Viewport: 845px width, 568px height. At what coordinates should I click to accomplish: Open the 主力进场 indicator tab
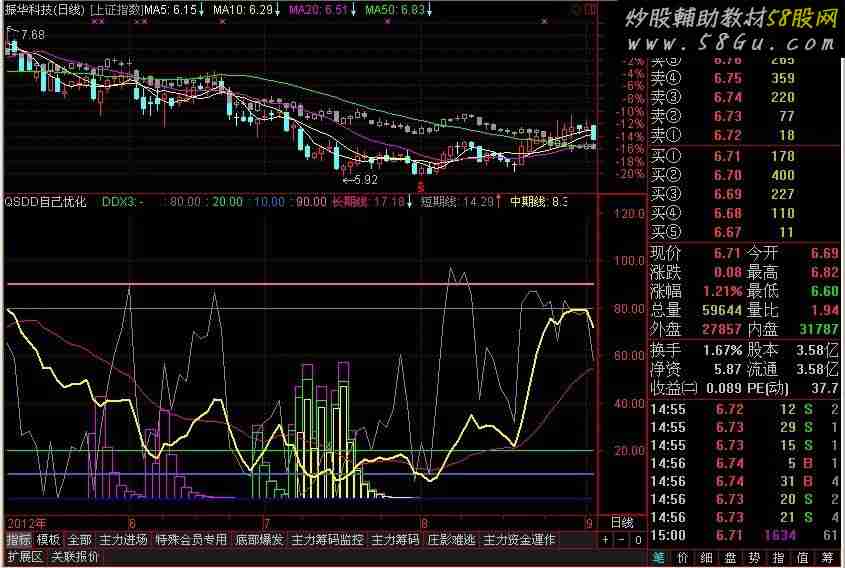pyautogui.click(x=124, y=539)
